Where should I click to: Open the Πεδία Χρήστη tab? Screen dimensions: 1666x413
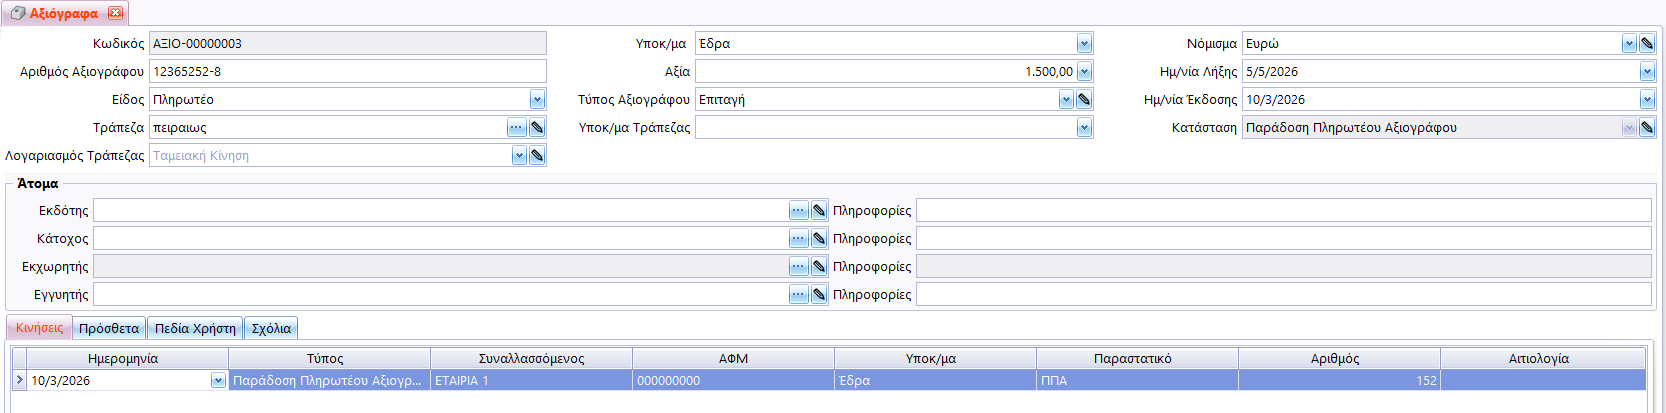[195, 329]
